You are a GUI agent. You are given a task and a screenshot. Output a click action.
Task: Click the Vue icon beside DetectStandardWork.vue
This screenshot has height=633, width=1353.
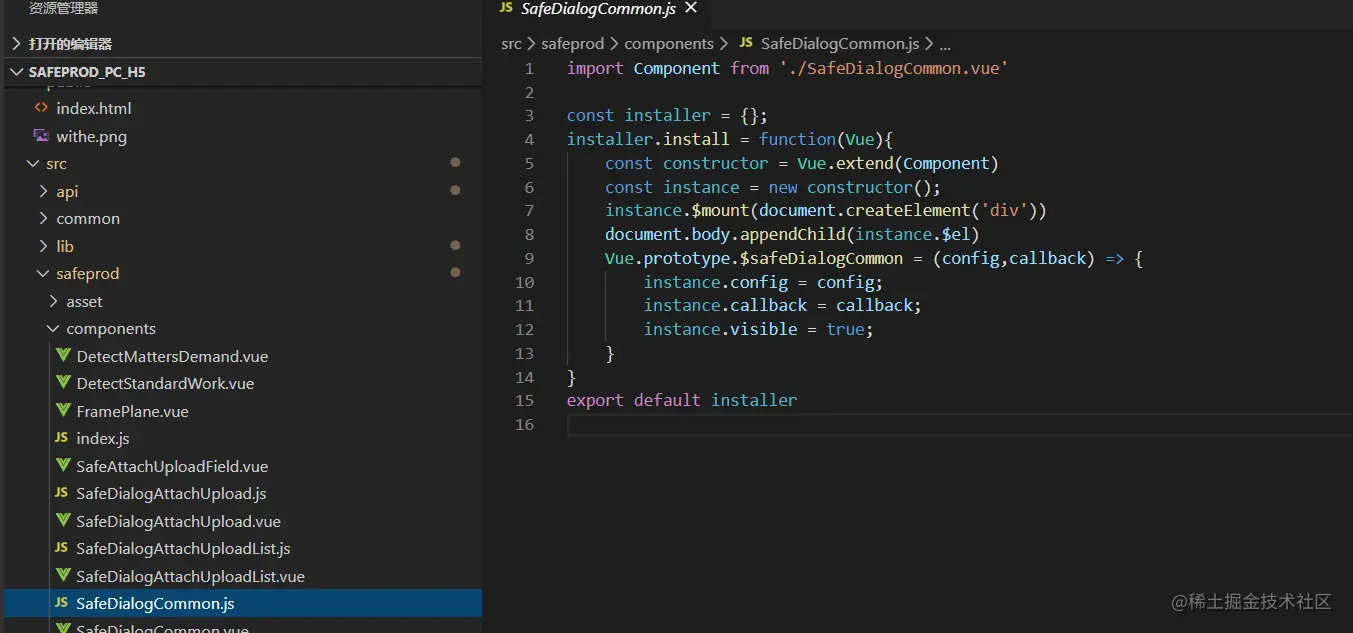pos(62,383)
